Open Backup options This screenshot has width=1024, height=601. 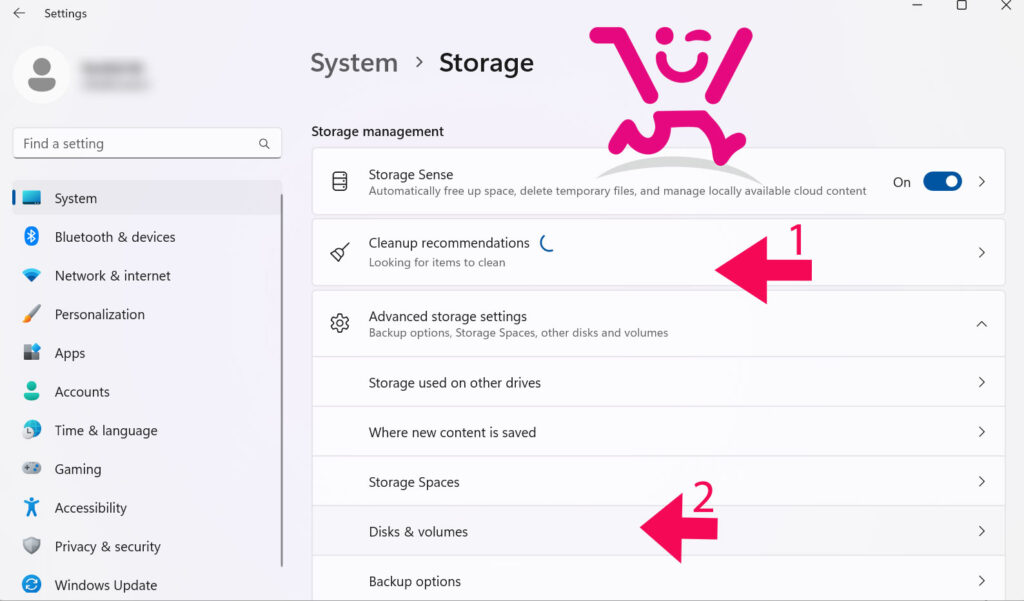click(x=658, y=579)
